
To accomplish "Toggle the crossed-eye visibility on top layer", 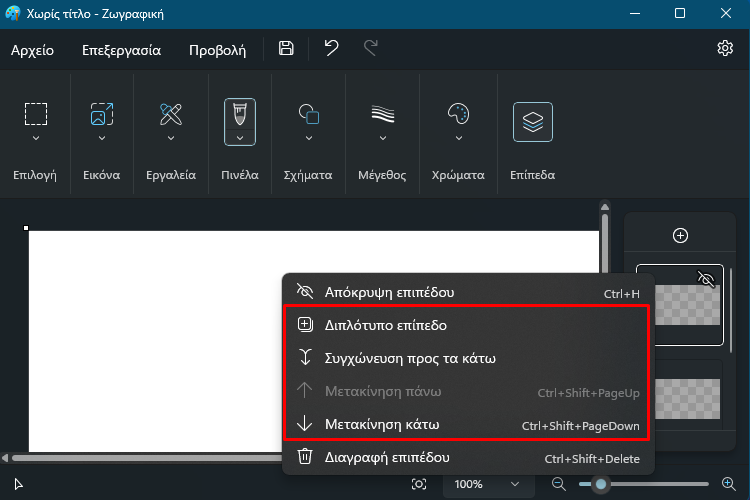I will 706,278.
